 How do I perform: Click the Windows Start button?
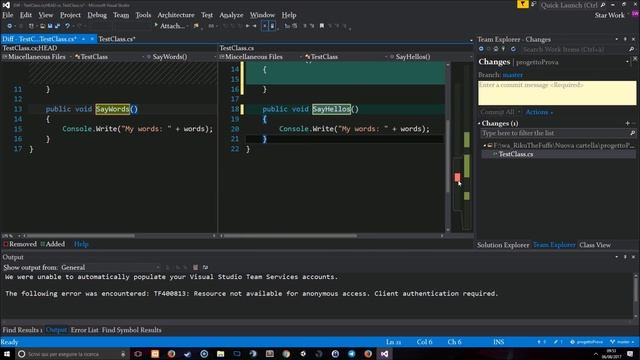(x=7, y=354)
